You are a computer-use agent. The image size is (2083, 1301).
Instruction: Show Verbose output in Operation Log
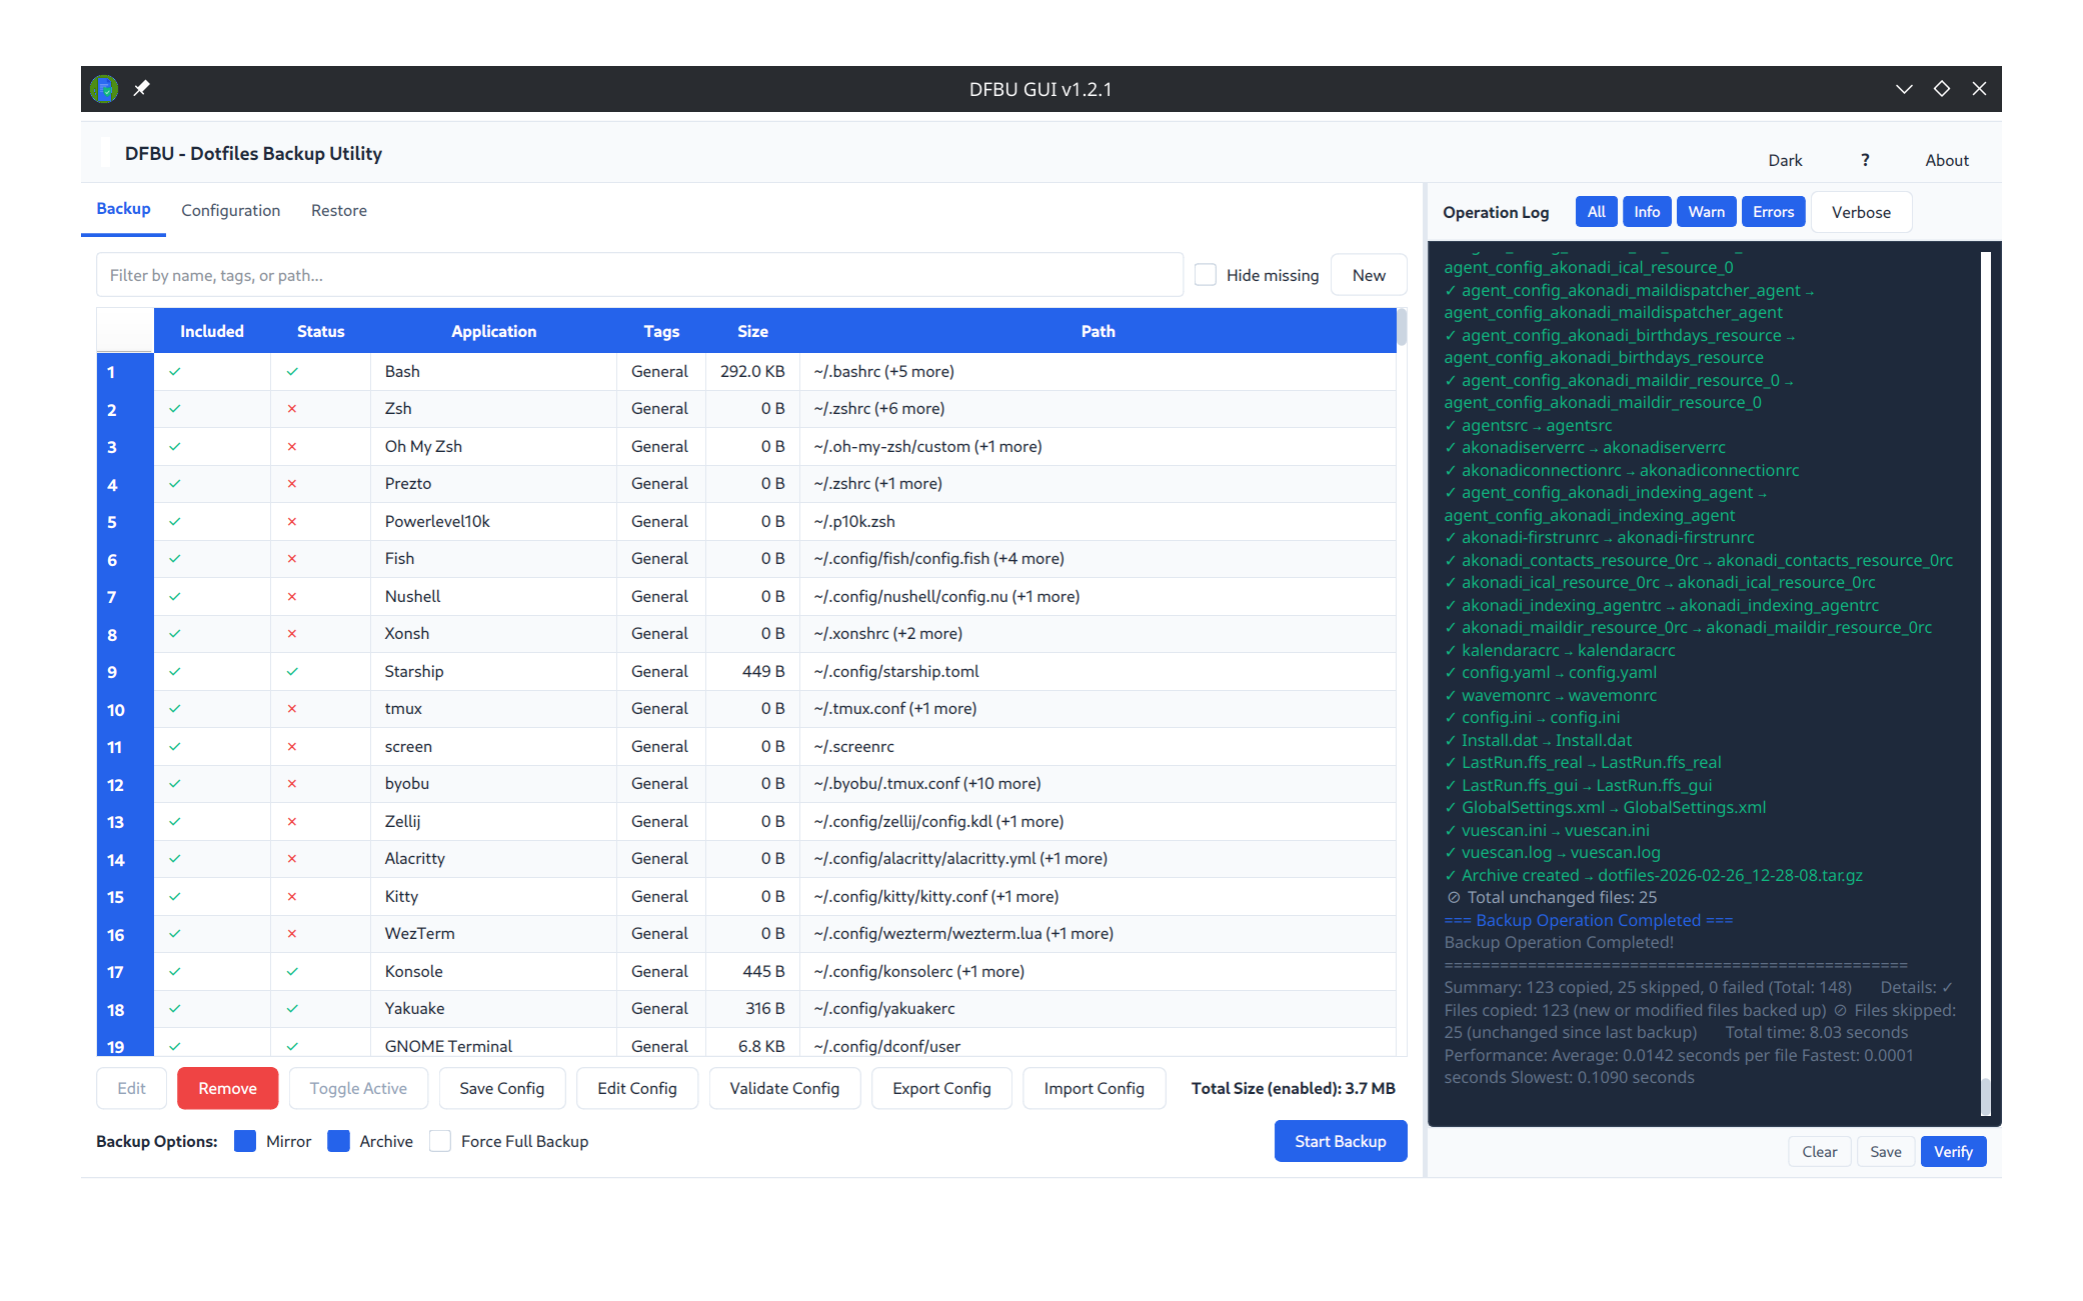tap(1860, 211)
